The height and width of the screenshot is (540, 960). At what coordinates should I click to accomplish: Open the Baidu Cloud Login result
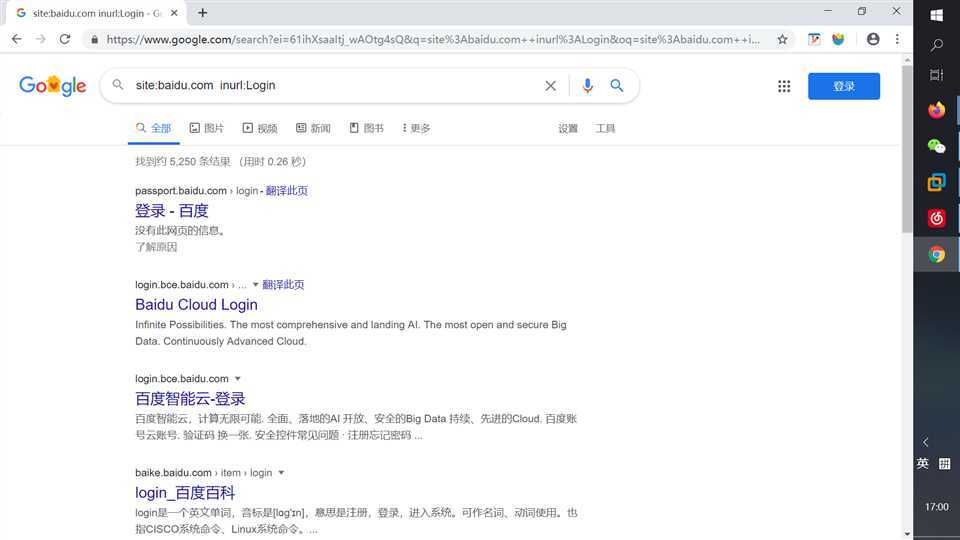click(x=197, y=305)
